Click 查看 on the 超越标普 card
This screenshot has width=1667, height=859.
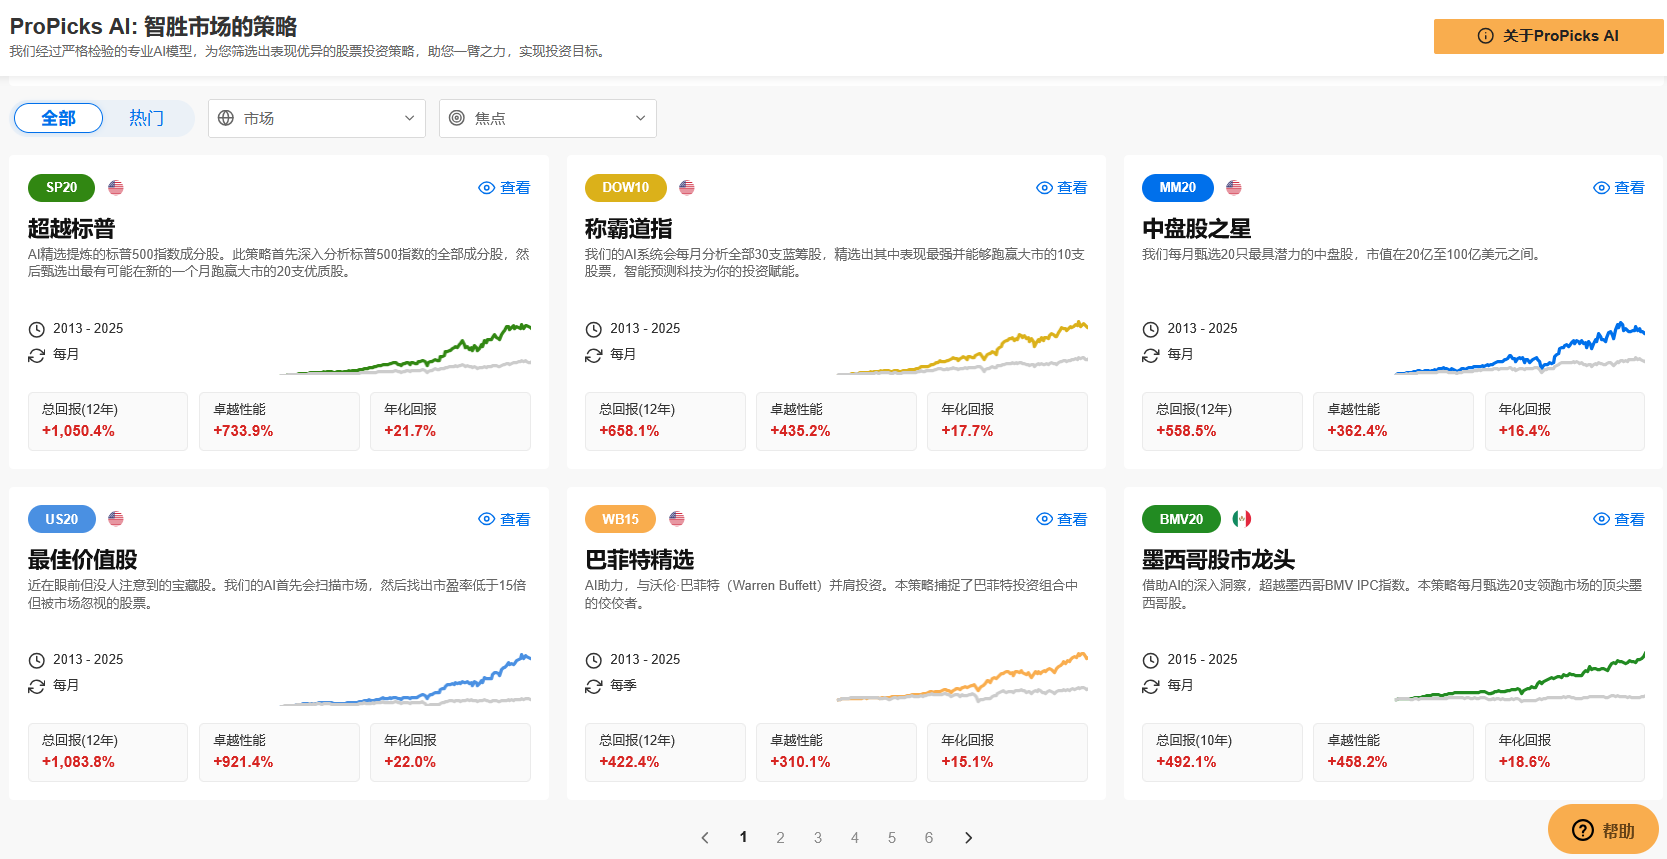(504, 188)
